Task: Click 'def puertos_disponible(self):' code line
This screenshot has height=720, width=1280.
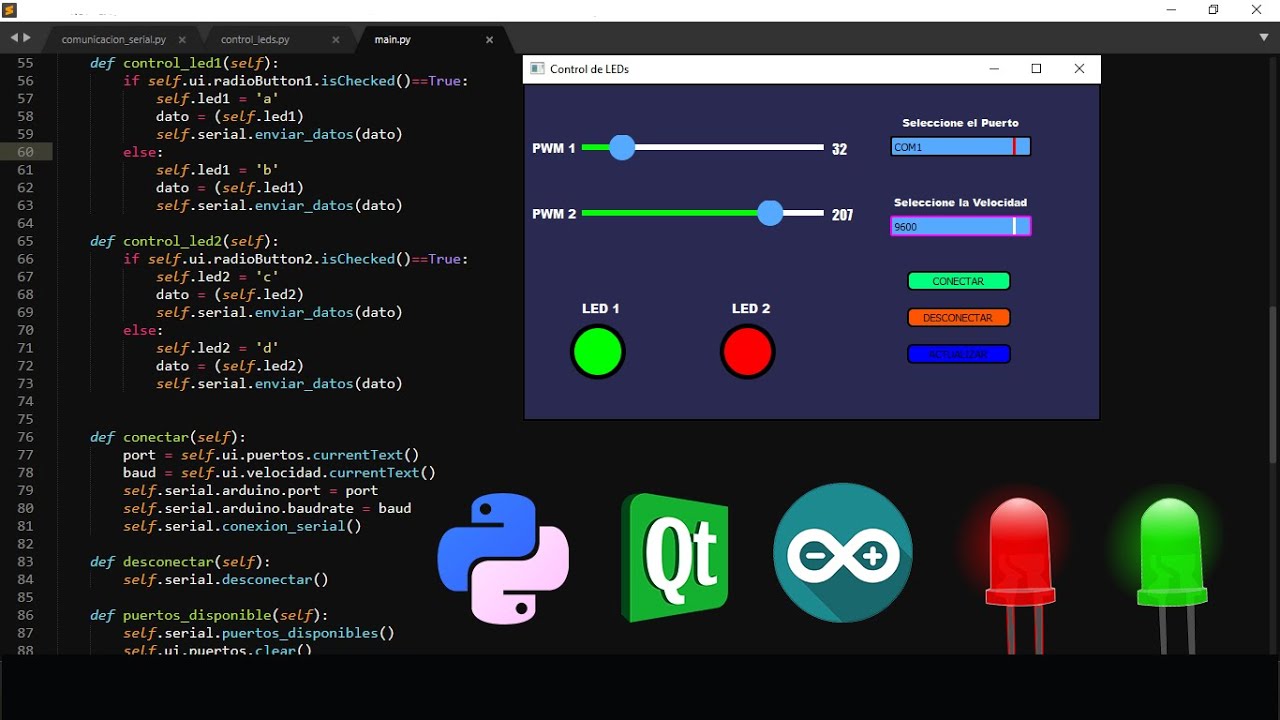Action: pyautogui.click(x=209, y=616)
